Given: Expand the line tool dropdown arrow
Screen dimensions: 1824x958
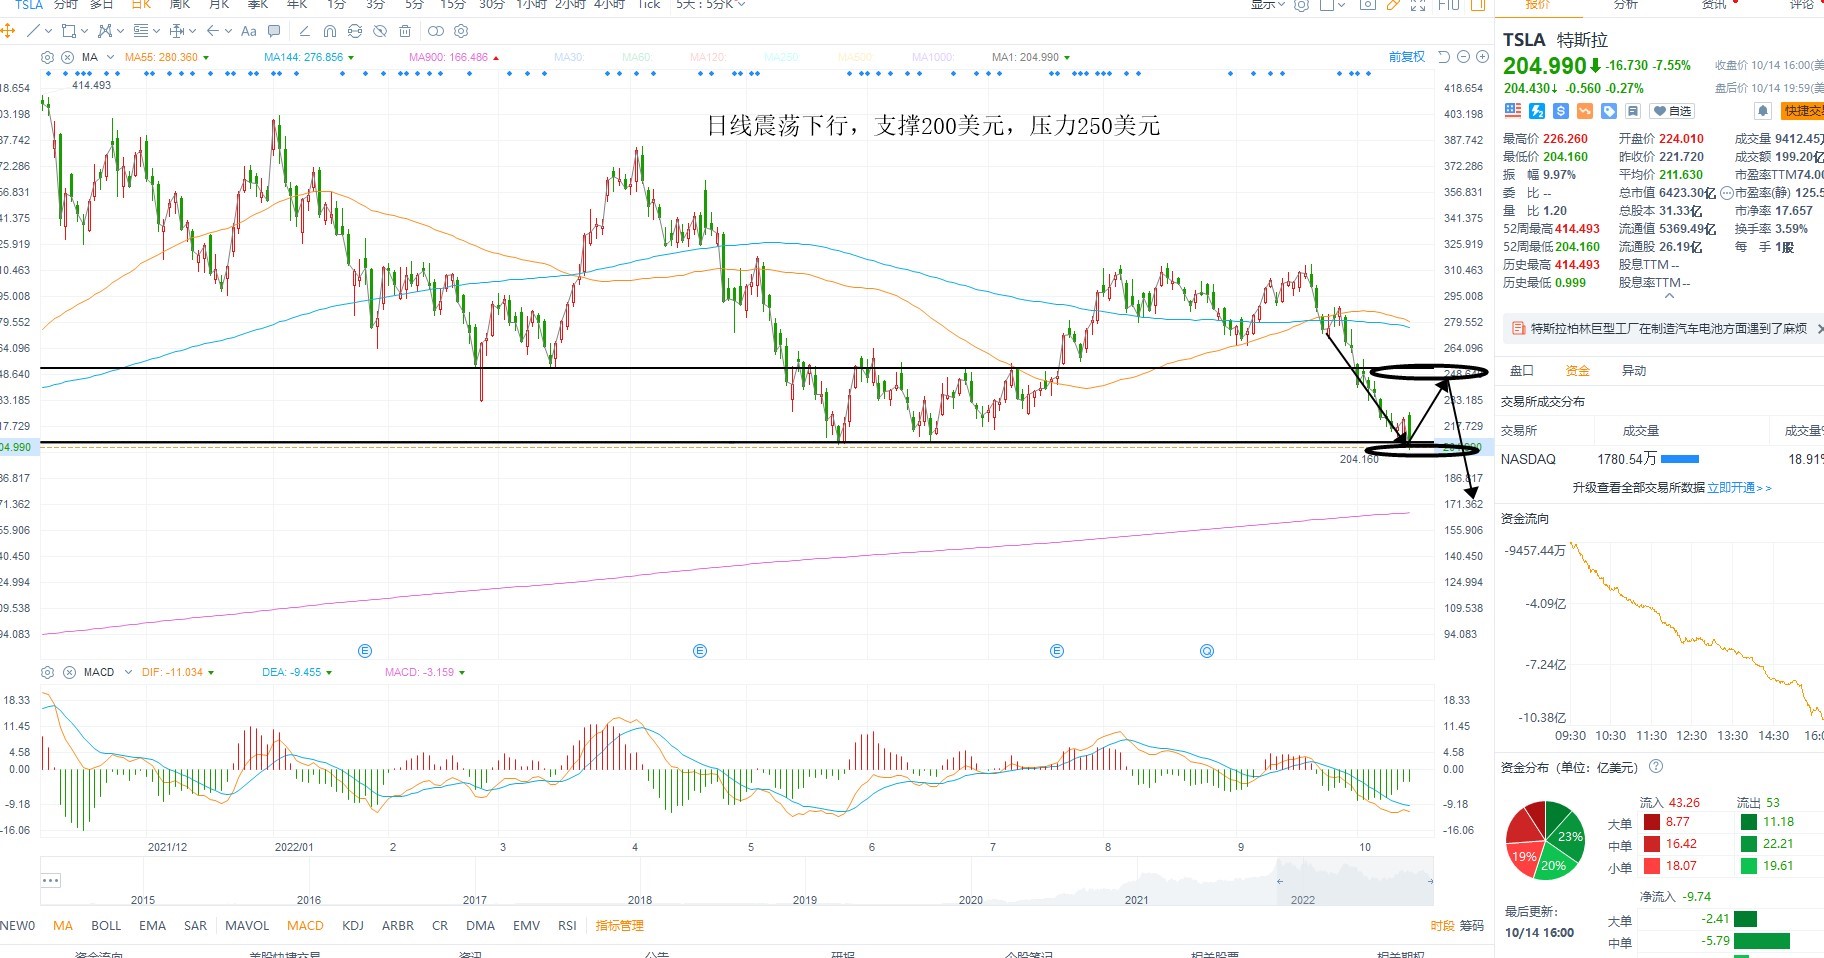Looking at the screenshot, I should point(48,31).
